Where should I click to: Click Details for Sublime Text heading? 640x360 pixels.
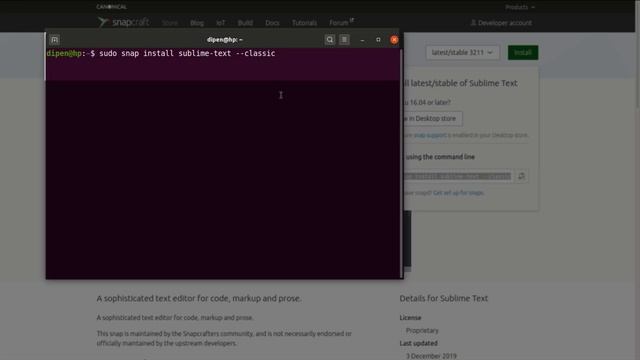pyautogui.click(x=444, y=298)
